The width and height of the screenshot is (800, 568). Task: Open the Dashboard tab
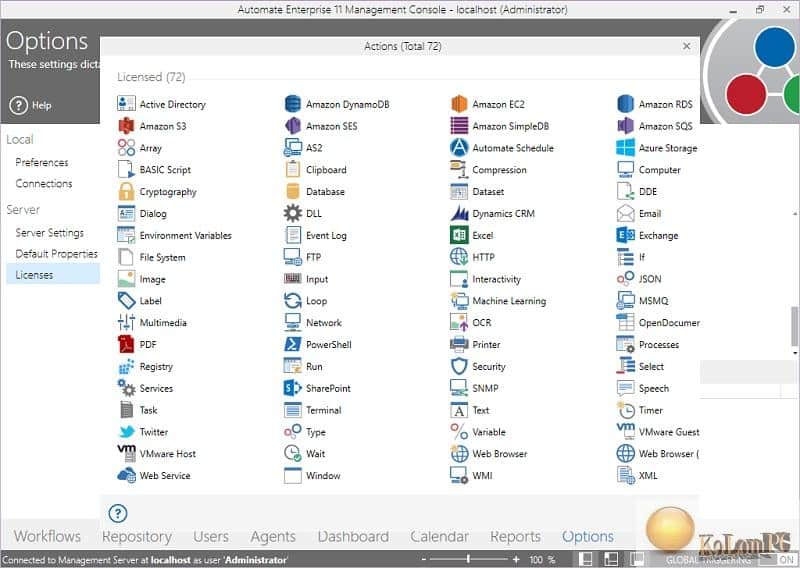coord(353,536)
